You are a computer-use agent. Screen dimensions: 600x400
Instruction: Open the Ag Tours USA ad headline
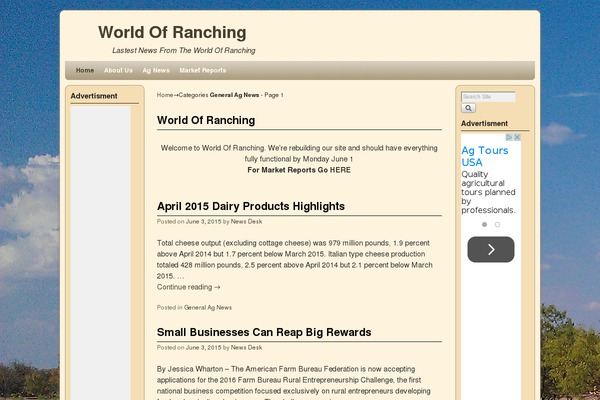pyautogui.click(x=485, y=156)
